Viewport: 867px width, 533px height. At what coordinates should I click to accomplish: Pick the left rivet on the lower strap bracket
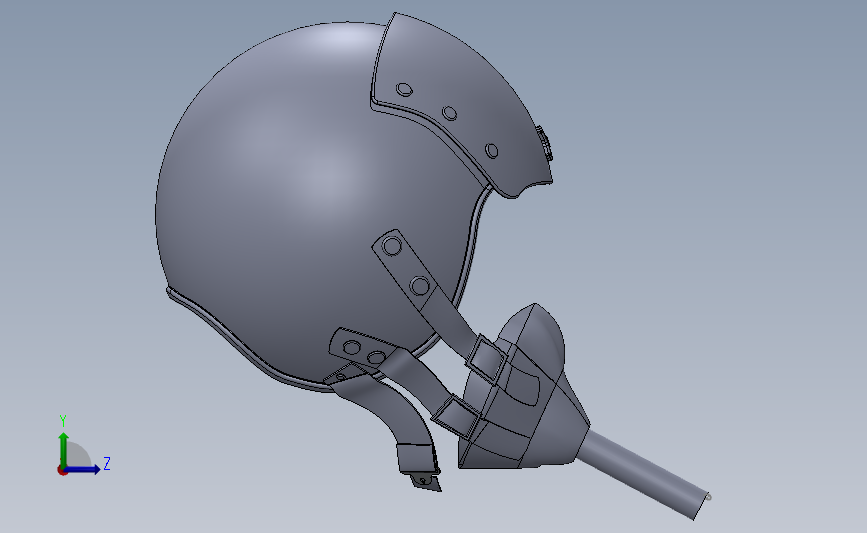352,348
